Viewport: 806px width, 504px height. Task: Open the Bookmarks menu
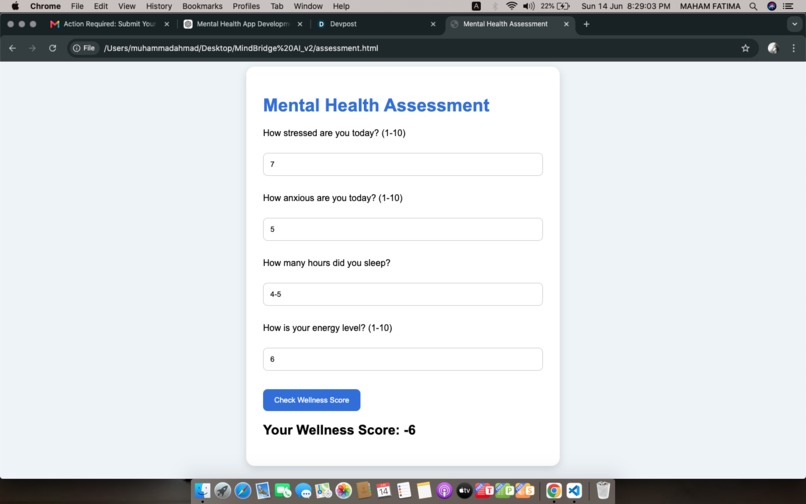point(203,6)
